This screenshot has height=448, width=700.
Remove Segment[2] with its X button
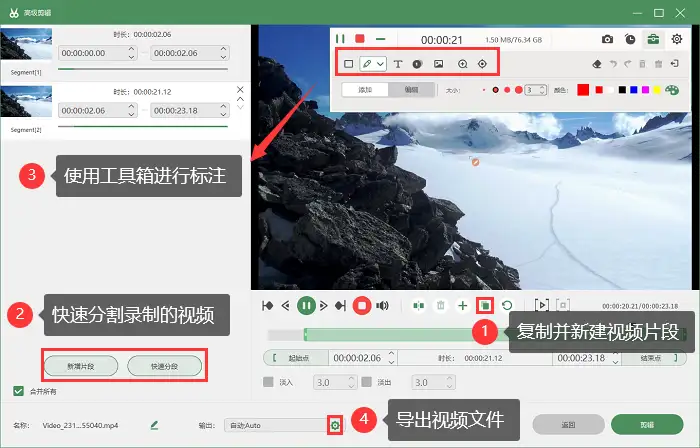tap(240, 90)
